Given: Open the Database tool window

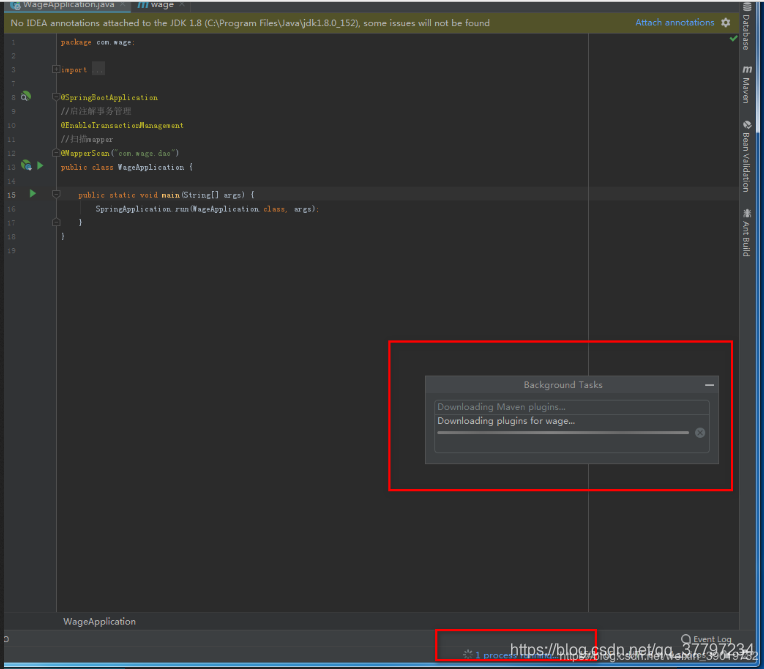Looking at the screenshot, I should coord(746,27).
